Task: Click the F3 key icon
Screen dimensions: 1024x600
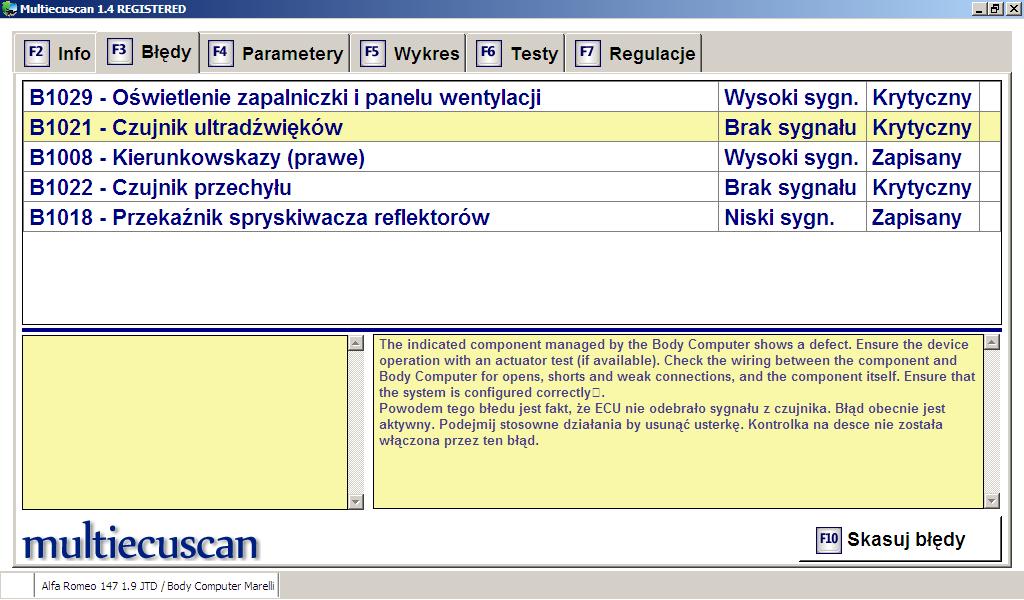Action: pyautogui.click(x=120, y=51)
